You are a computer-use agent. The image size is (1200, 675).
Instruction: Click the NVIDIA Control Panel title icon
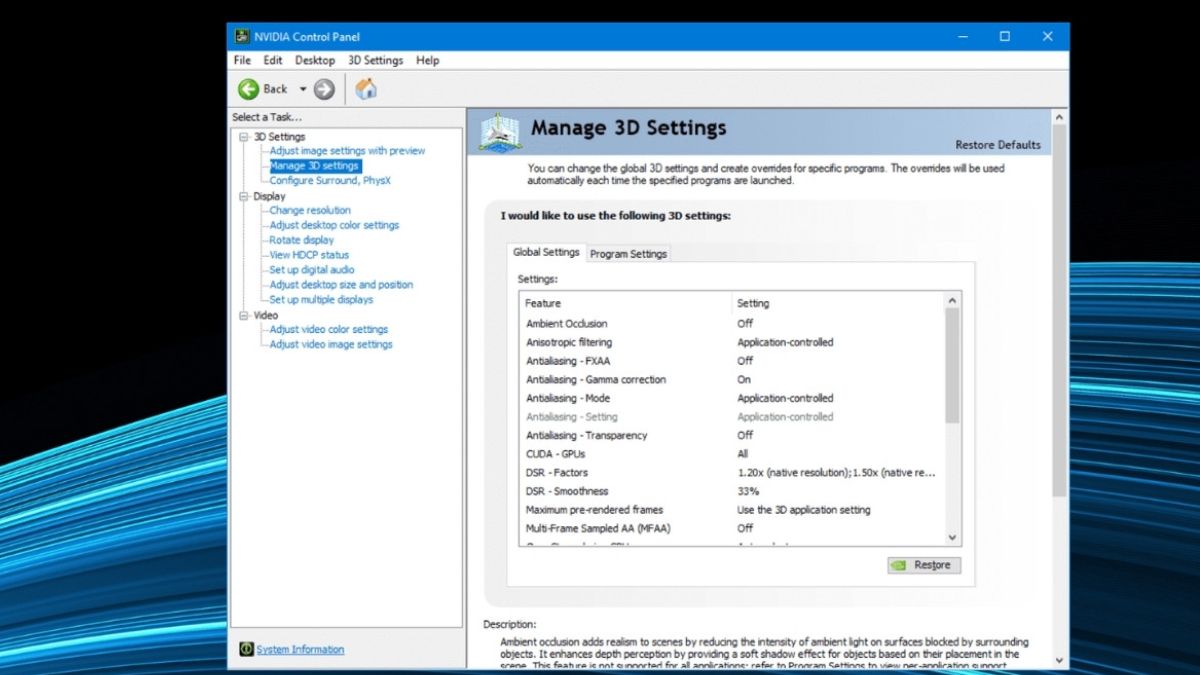click(242, 37)
